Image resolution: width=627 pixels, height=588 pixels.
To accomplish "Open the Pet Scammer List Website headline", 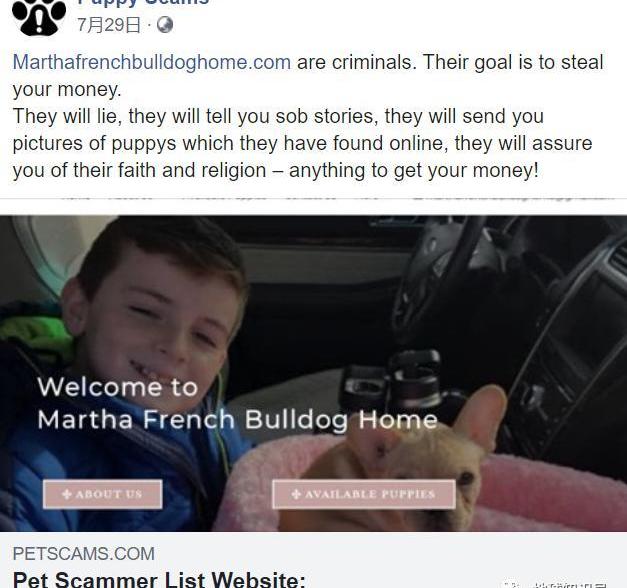I will click(159, 579).
